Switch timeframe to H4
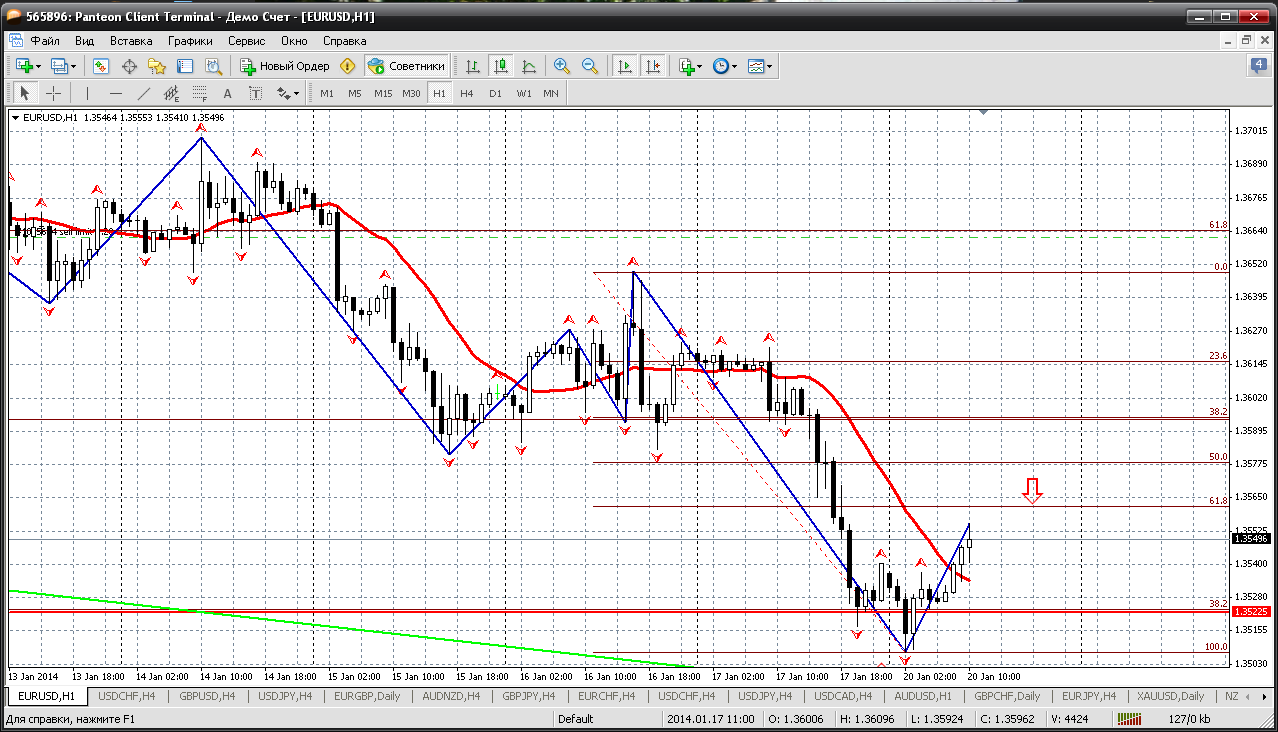The width and height of the screenshot is (1278, 732). click(467, 93)
